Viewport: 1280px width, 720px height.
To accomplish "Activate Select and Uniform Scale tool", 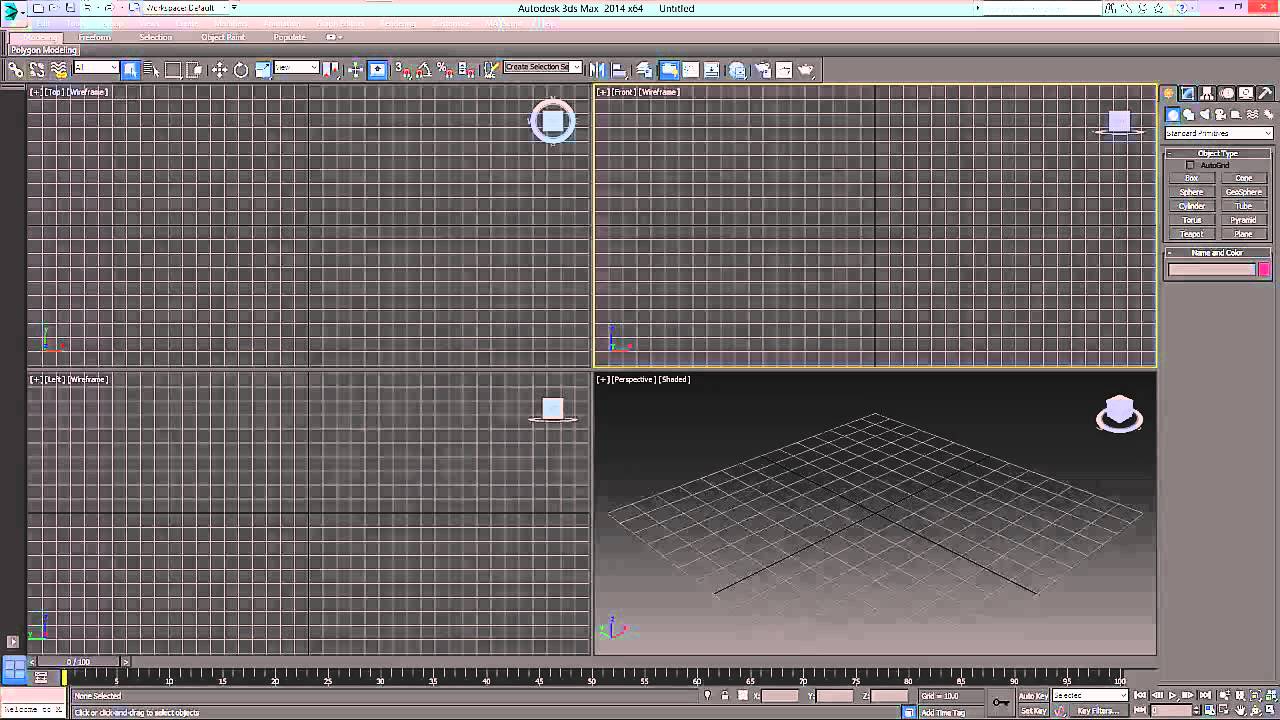I will pos(263,70).
